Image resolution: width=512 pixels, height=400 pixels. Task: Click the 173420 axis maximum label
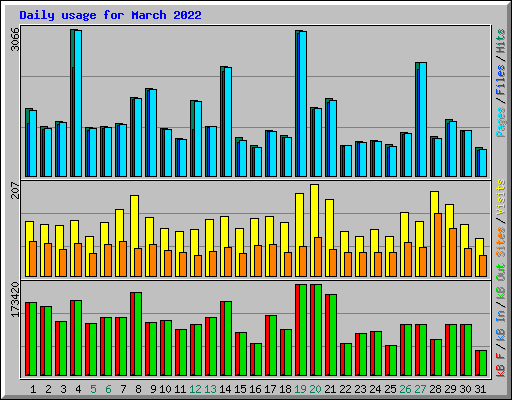click(x=15, y=300)
